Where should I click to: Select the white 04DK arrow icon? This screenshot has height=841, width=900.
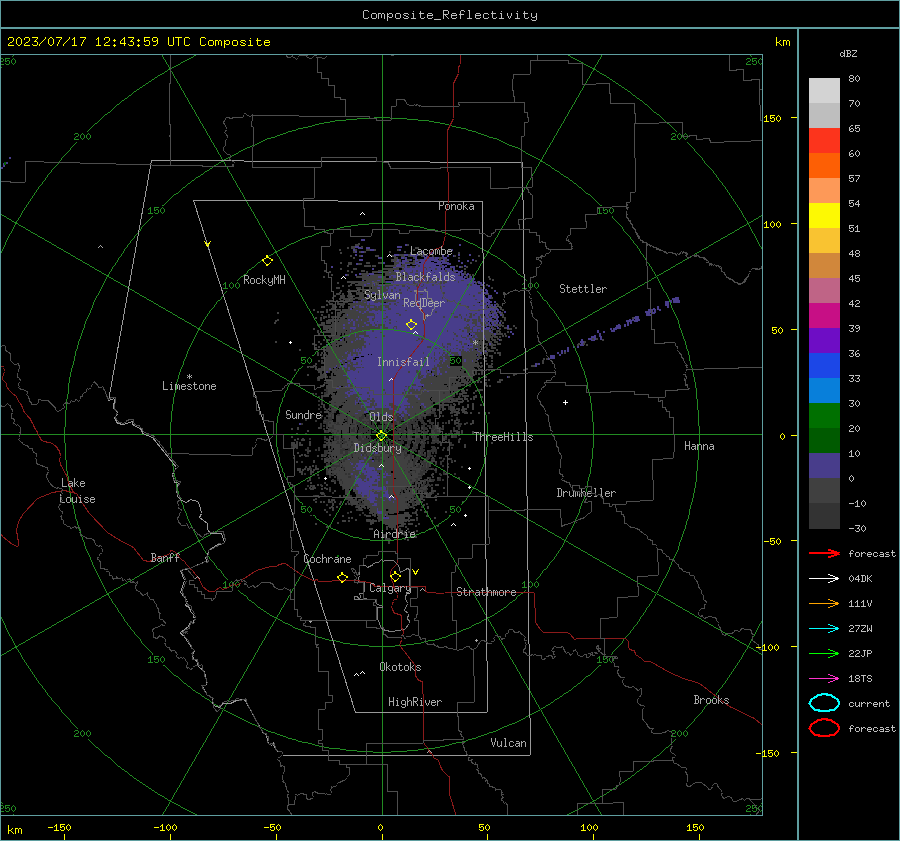click(x=824, y=578)
